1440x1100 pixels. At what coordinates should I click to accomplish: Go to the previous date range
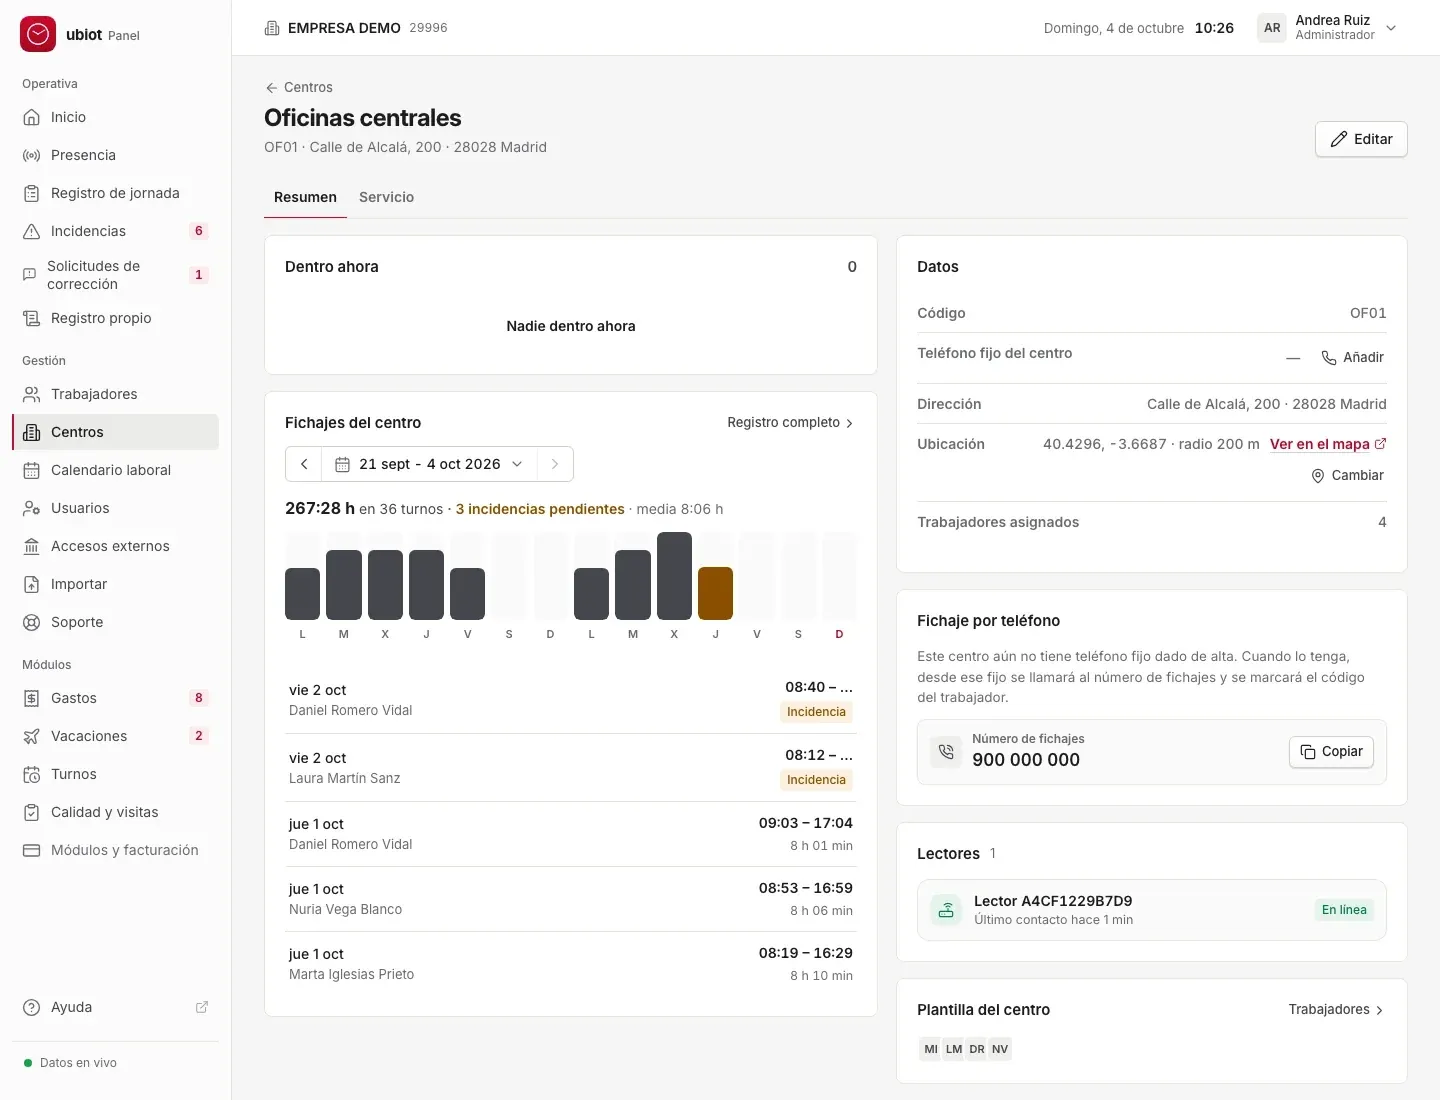[x=304, y=464]
